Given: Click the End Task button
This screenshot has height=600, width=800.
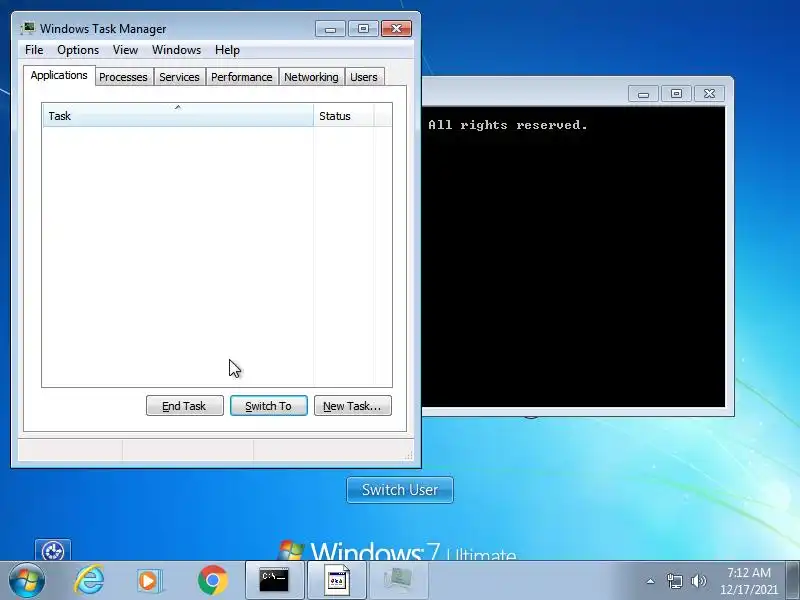Looking at the screenshot, I should click(x=185, y=406).
